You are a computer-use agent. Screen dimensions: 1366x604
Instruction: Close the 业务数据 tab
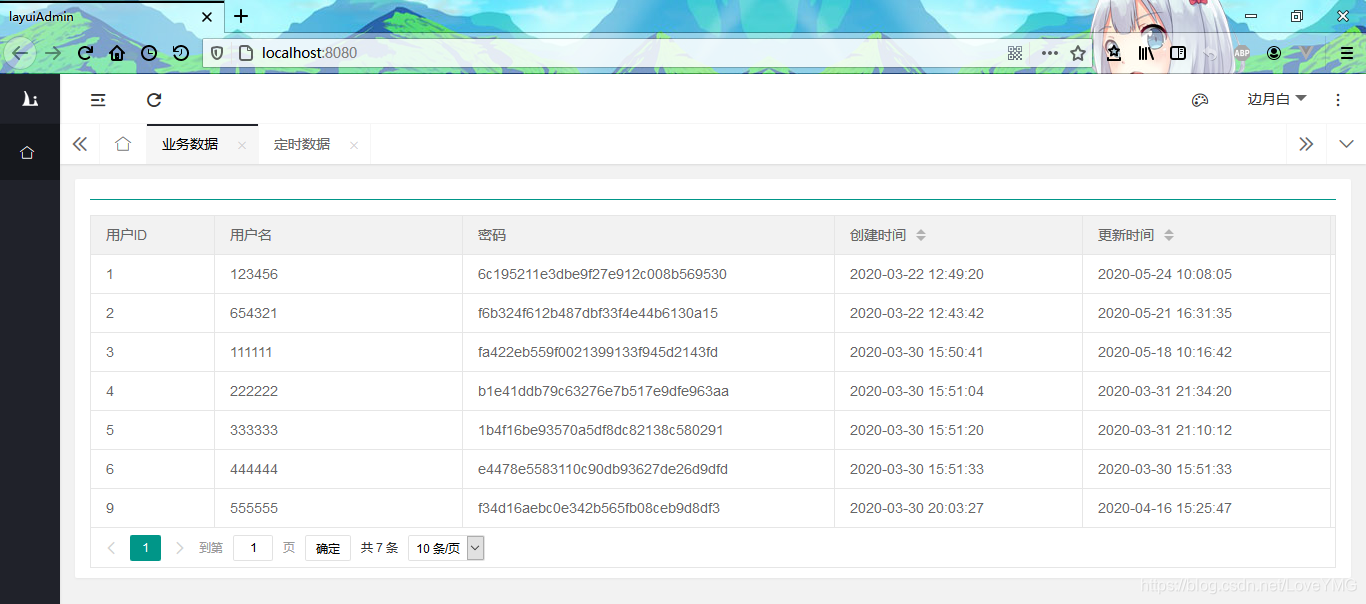(x=242, y=145)
